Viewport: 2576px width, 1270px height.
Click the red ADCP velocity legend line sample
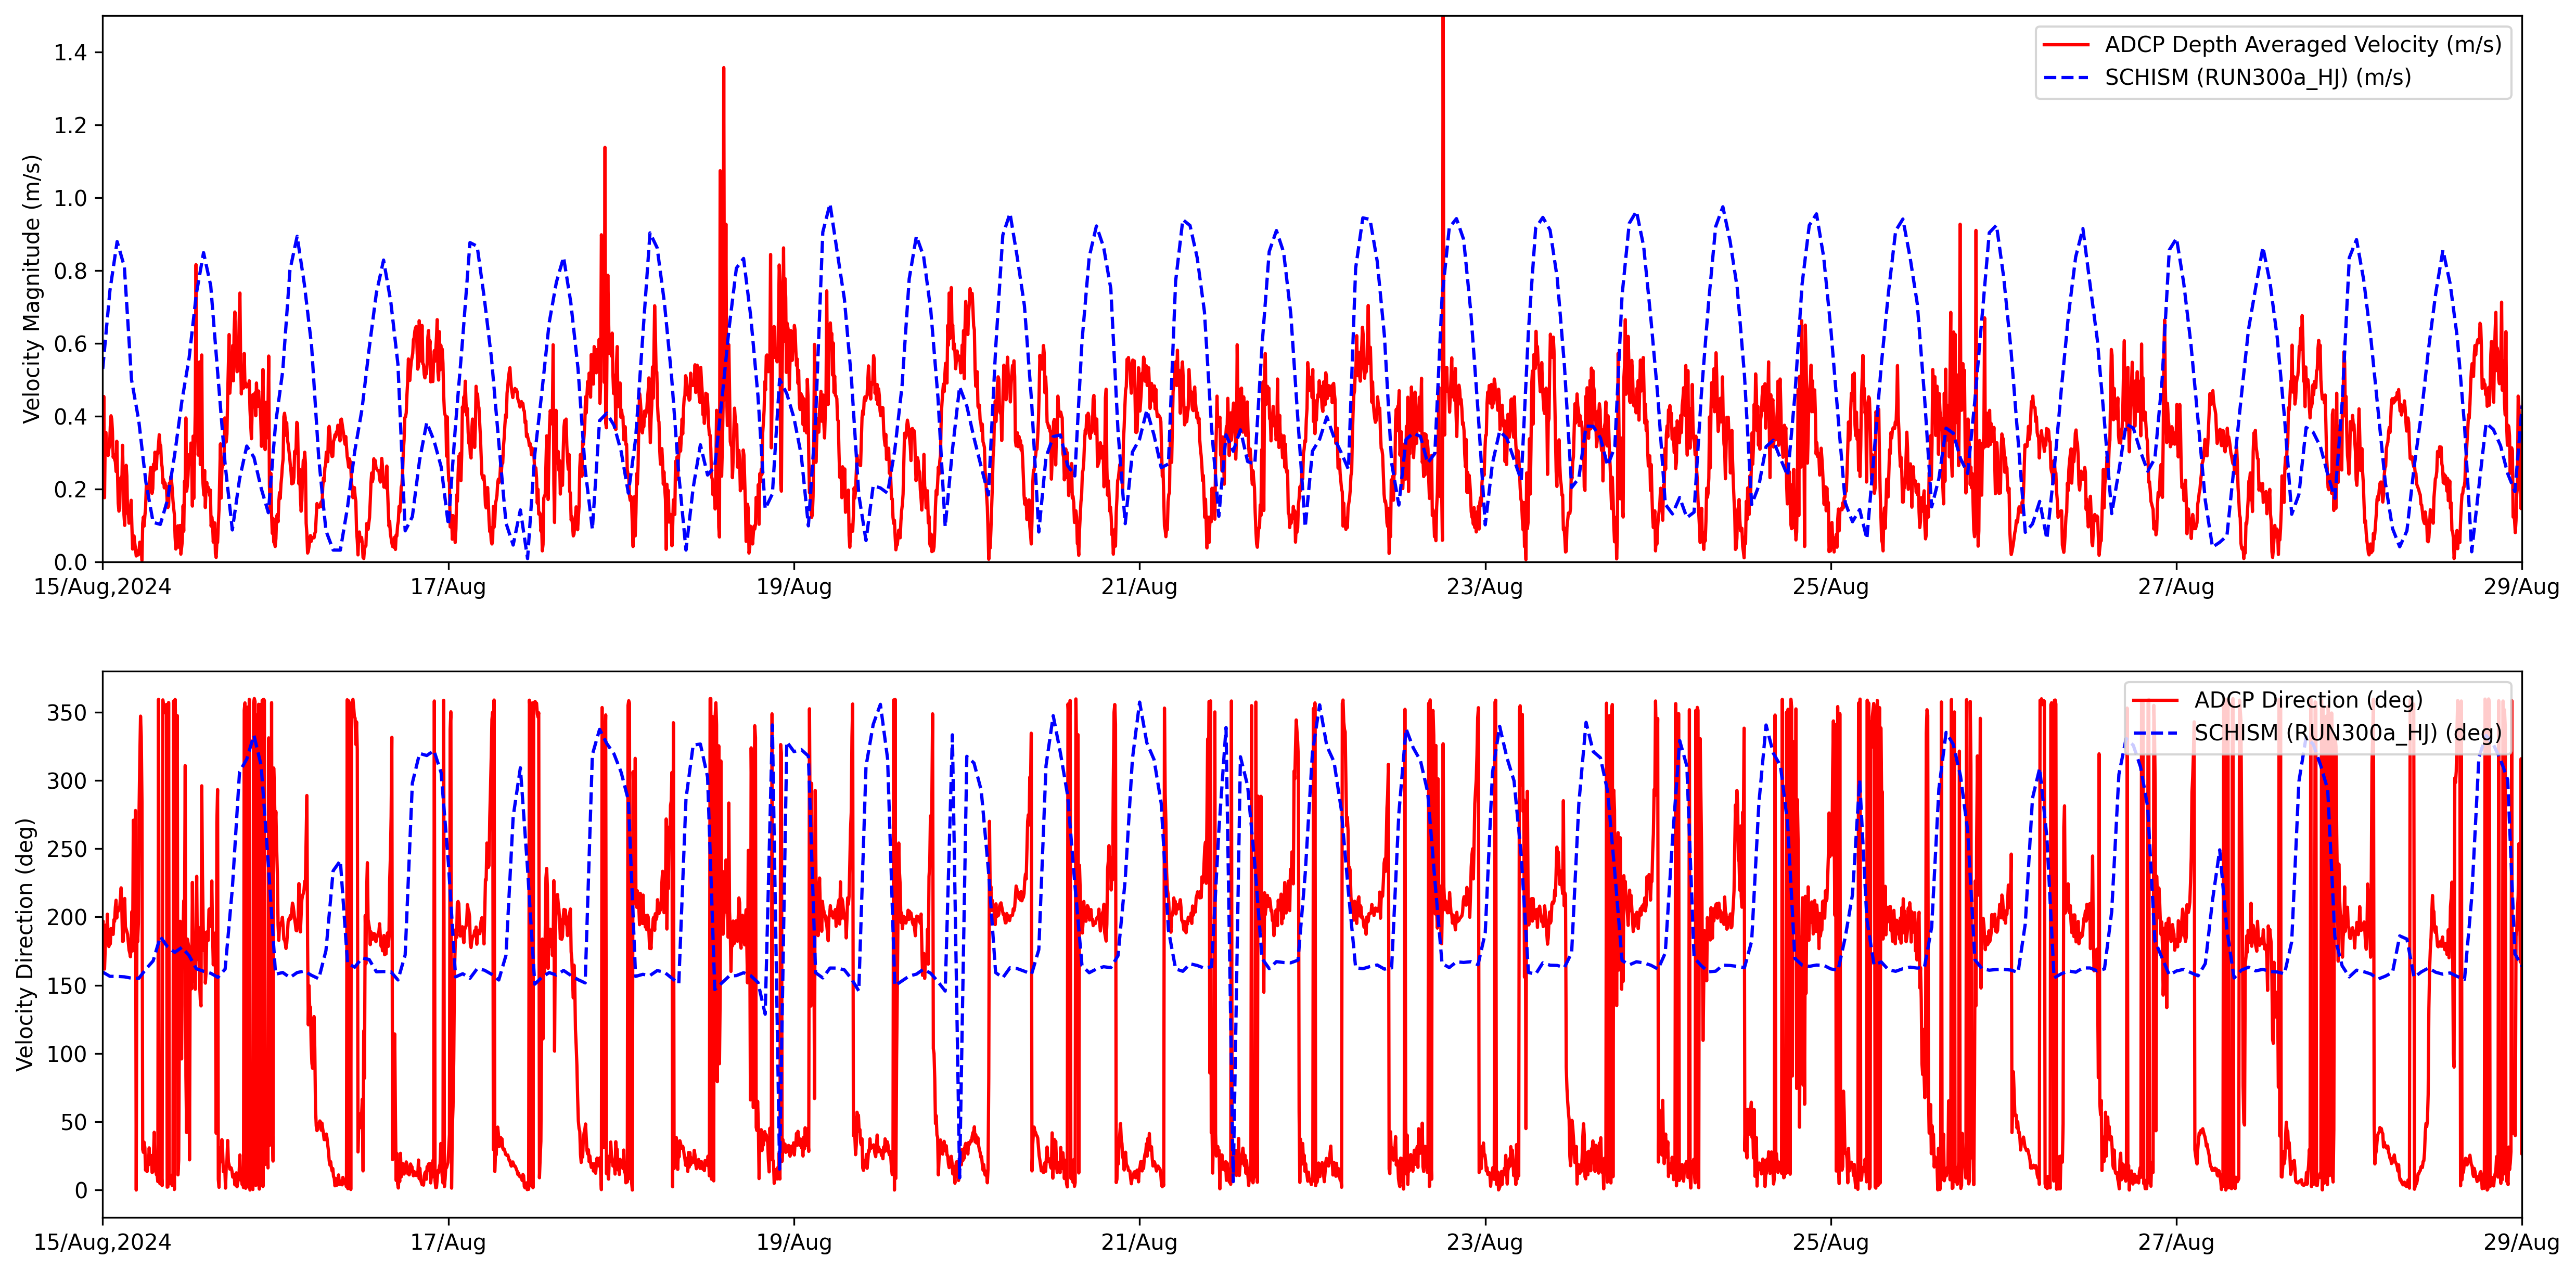(2066, 45)
